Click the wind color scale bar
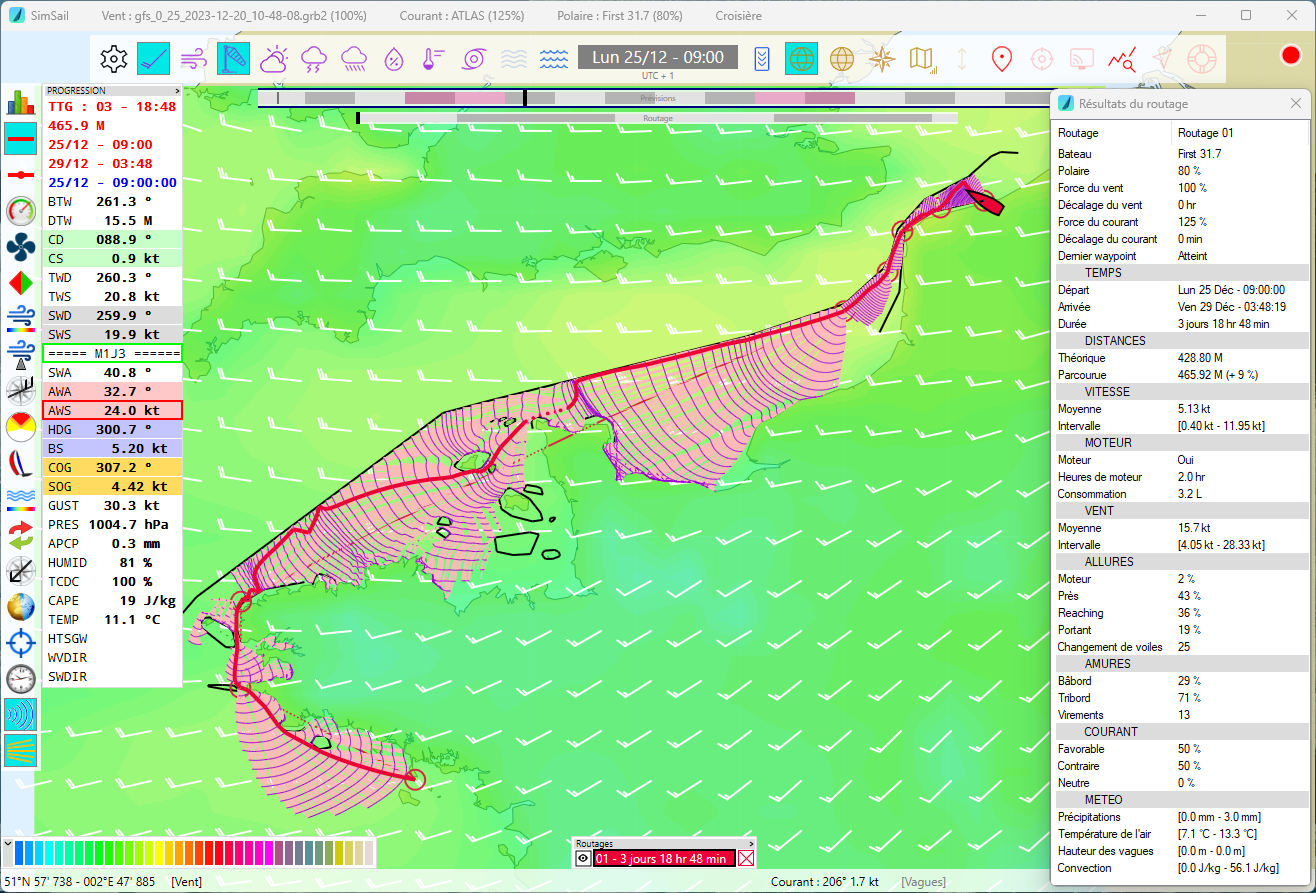The height and width of the screenshot is (893, 1316). 195,853
